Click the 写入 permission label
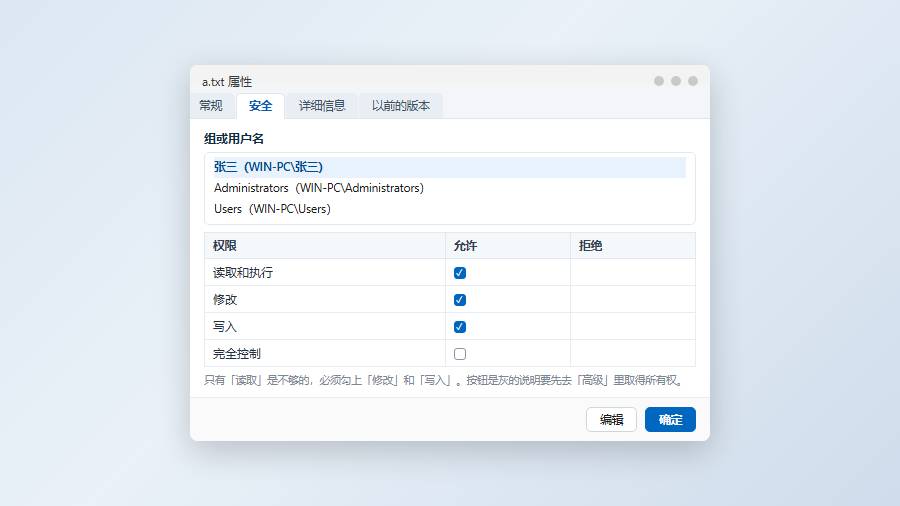 pyautogui.click(x=225, y=326)
